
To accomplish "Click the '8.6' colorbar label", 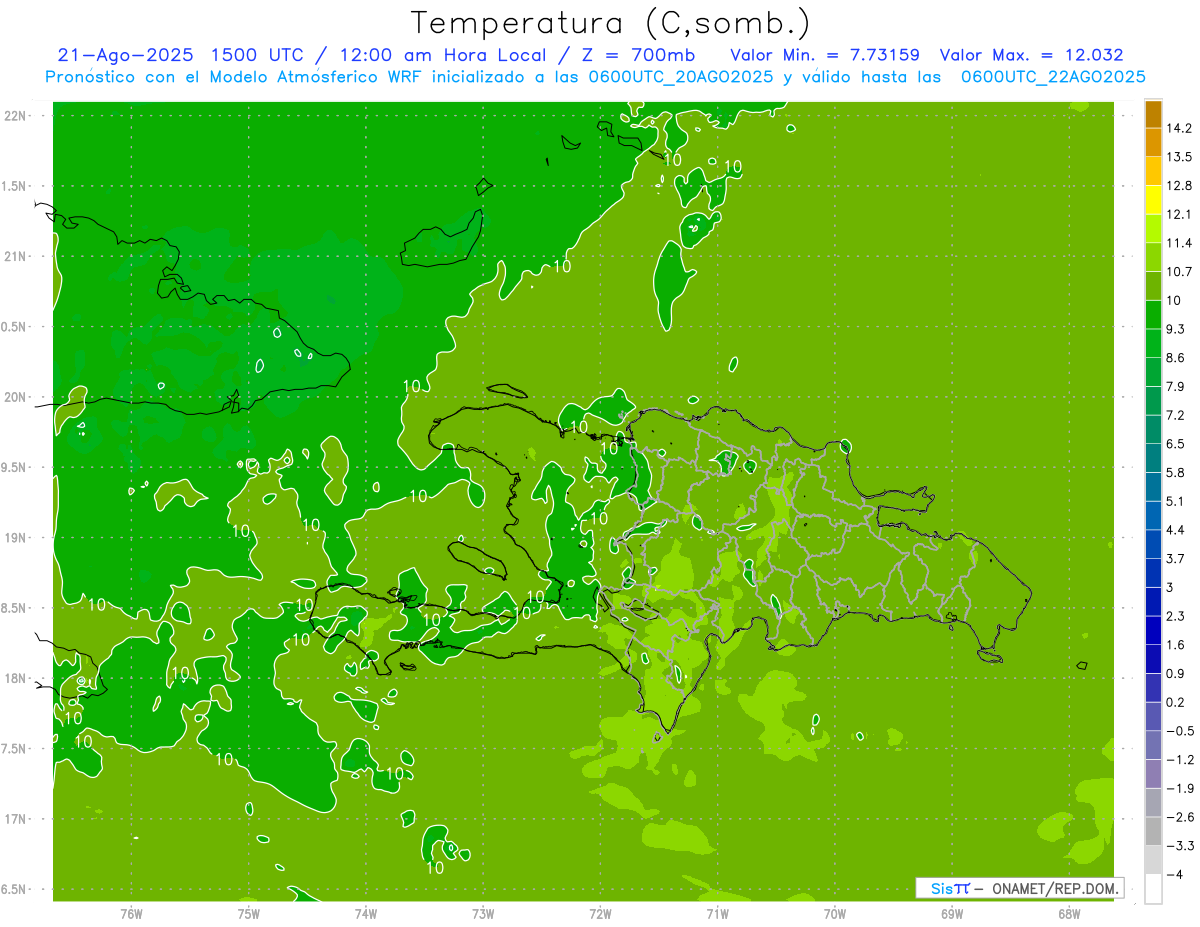I will (x=1175, y=358).
